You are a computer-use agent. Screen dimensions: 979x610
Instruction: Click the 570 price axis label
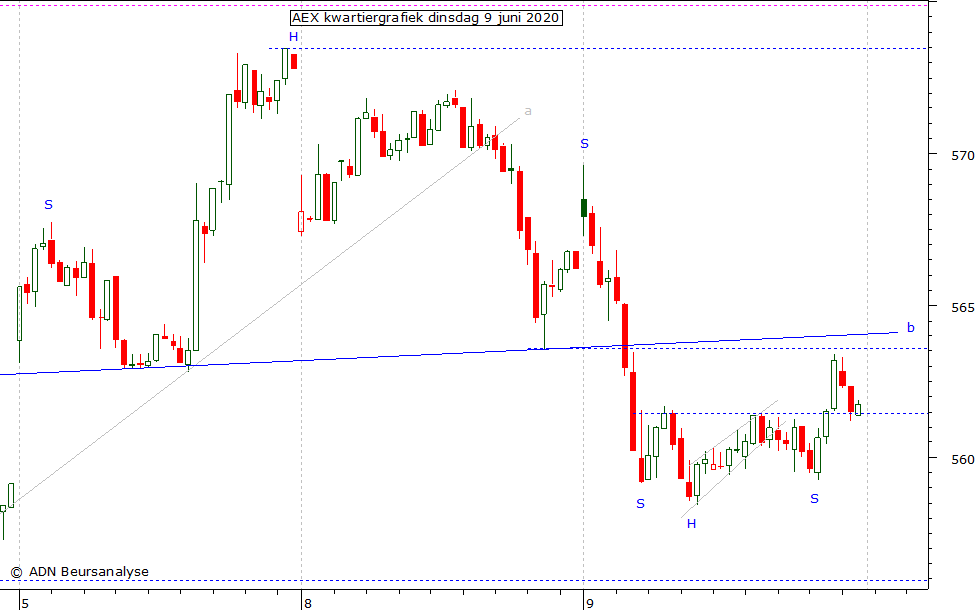point(962,156)
